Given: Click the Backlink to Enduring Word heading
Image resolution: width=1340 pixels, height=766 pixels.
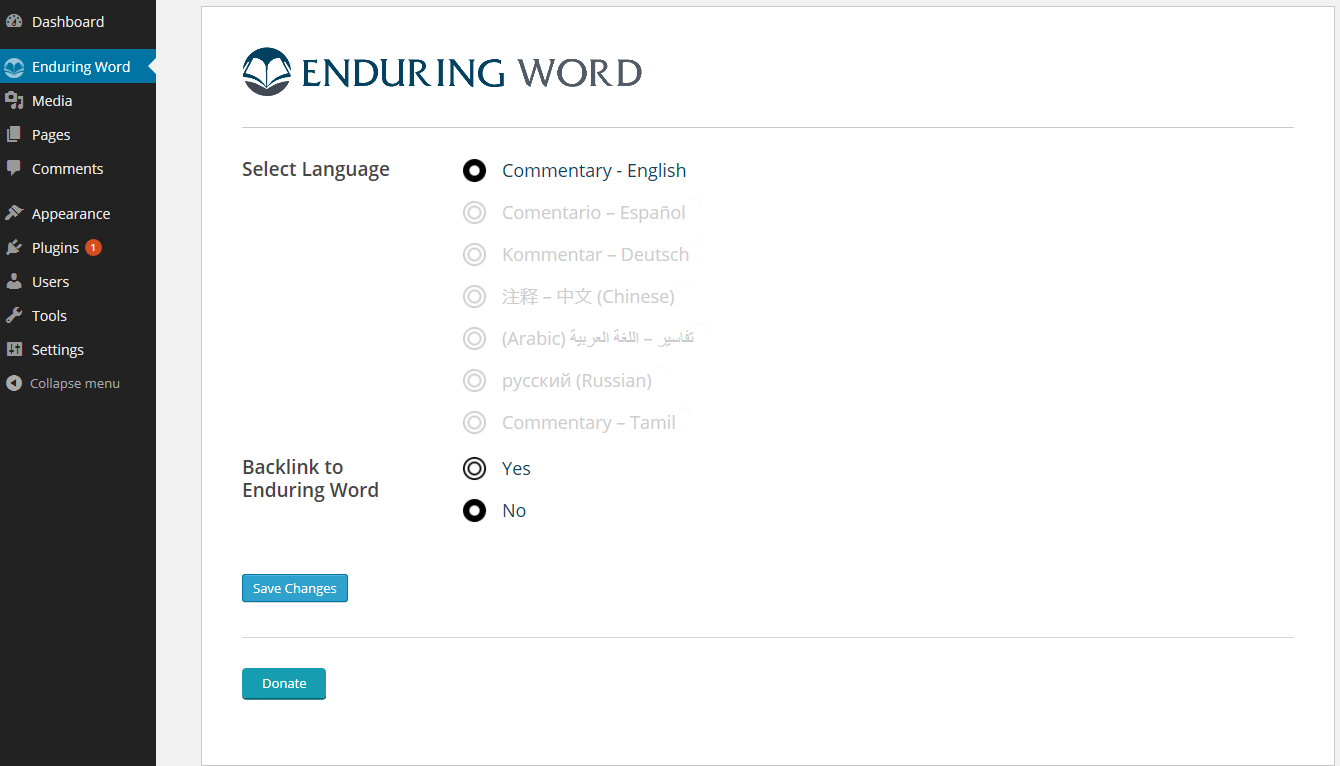Looking at the screenshot, I should pyautogui.click(x=311, y=479).
